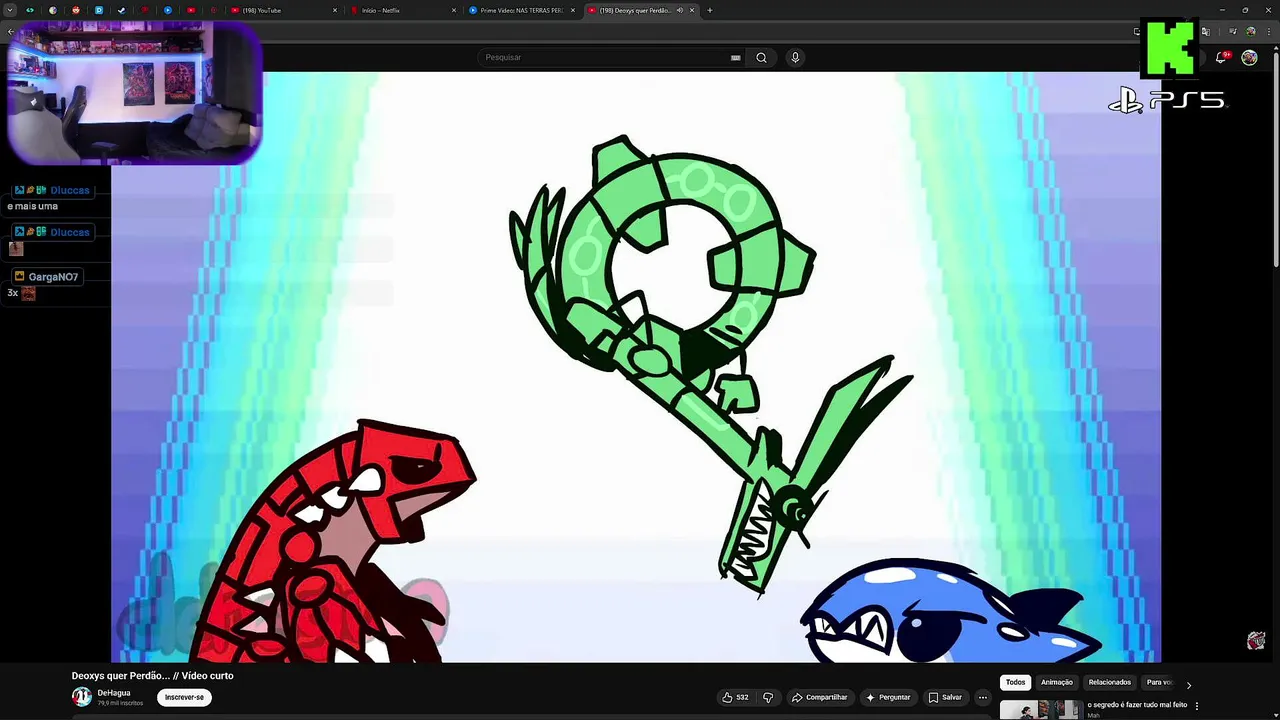
Task: Open a new browser tab
Action: [x=710, y=10]
